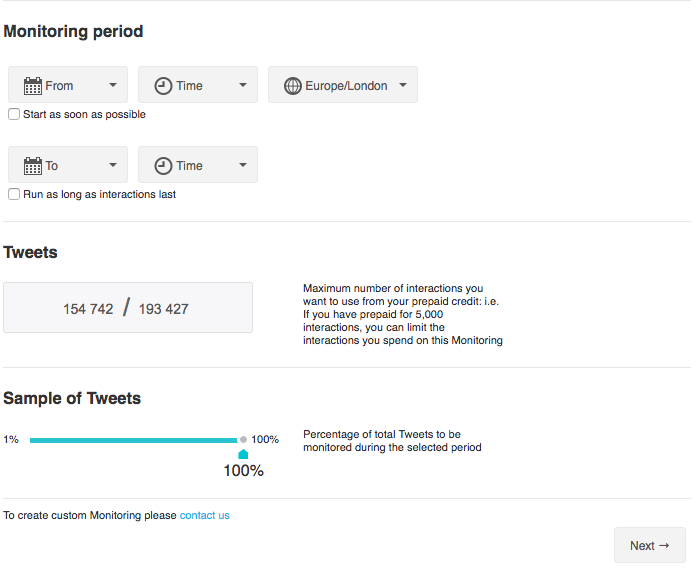Click the 154 742 tweets limit value

(88, 309)
